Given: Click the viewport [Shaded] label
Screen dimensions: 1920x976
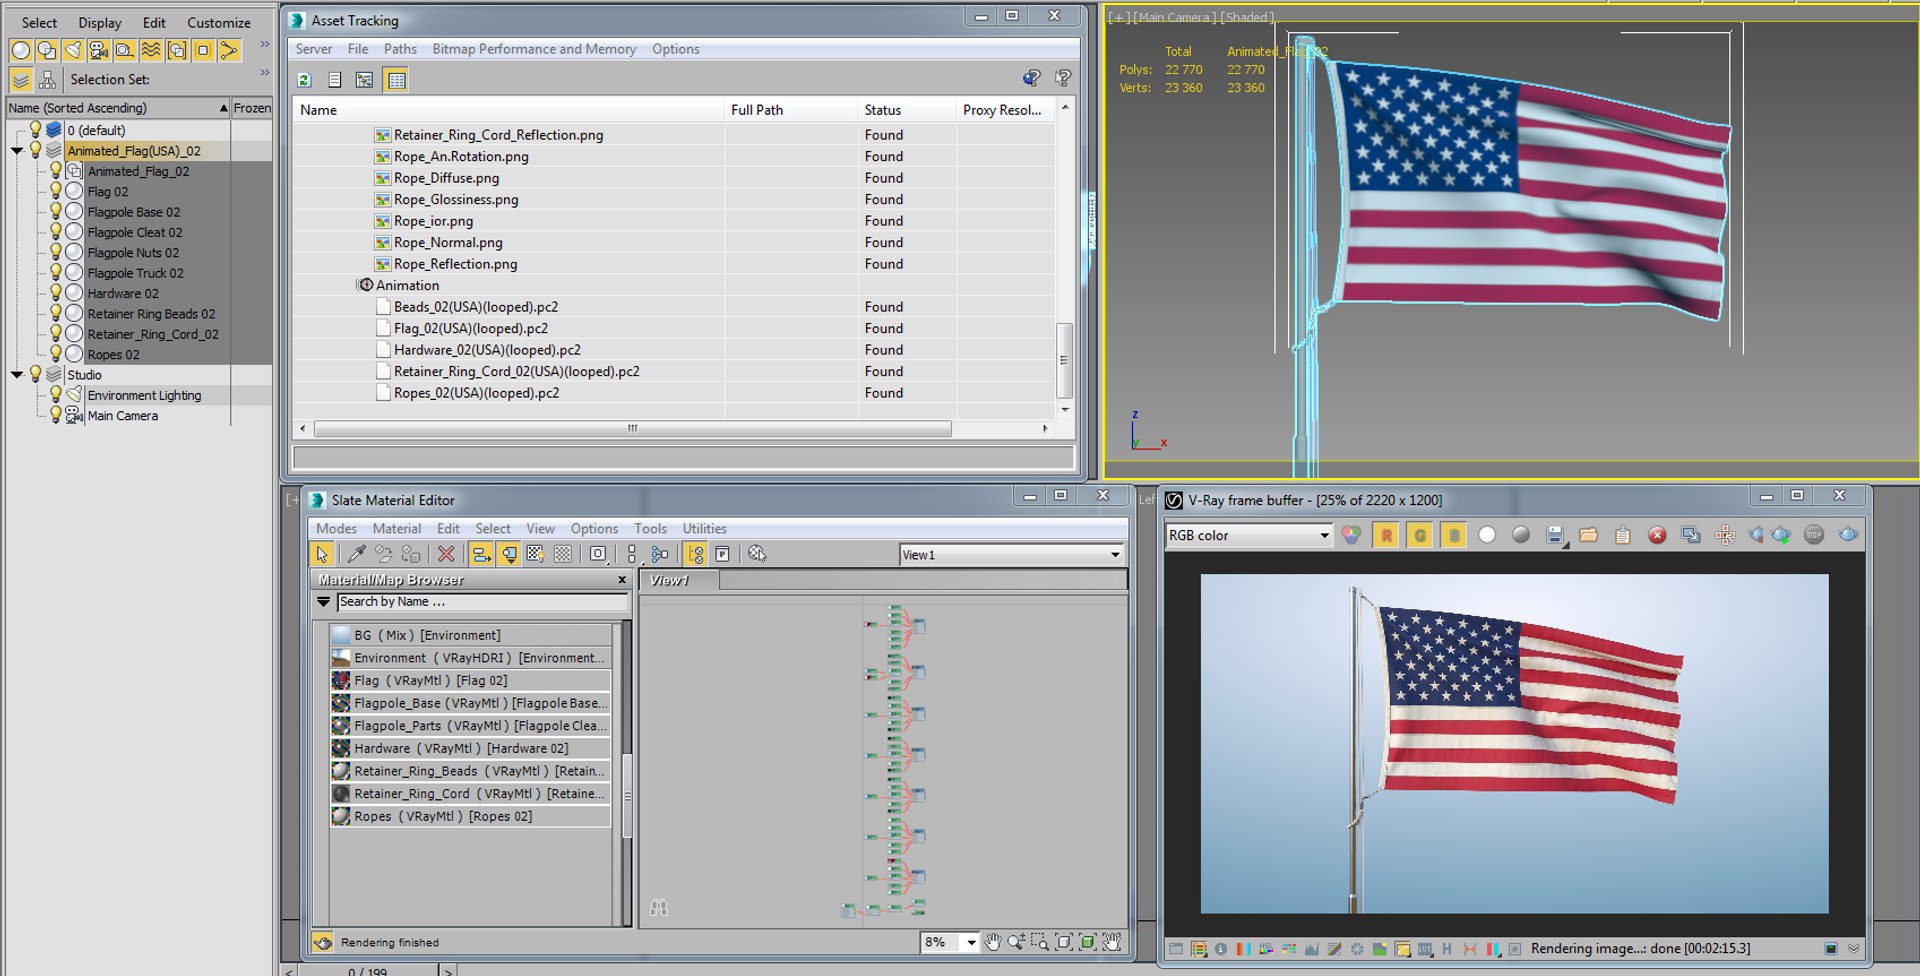Looking at the screenshot, I should pyautogui.click(x=1247, y=17).
